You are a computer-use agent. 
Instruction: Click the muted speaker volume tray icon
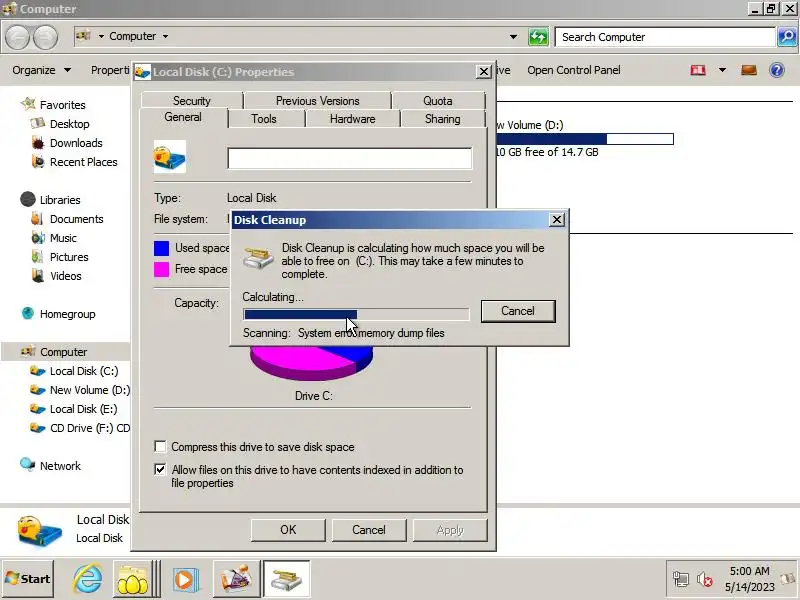click(705, 579)
